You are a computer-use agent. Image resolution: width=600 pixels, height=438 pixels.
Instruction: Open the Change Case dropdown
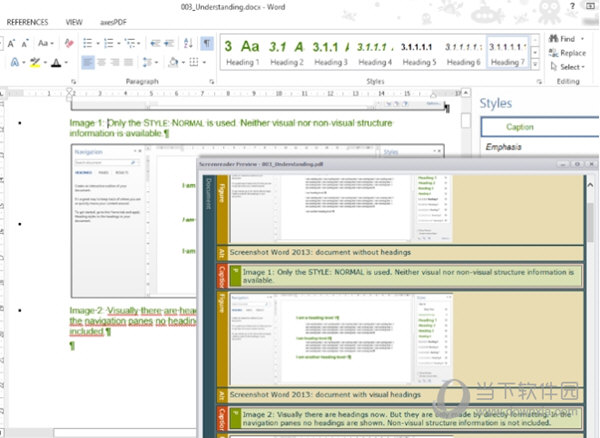(x=46, y=43)
